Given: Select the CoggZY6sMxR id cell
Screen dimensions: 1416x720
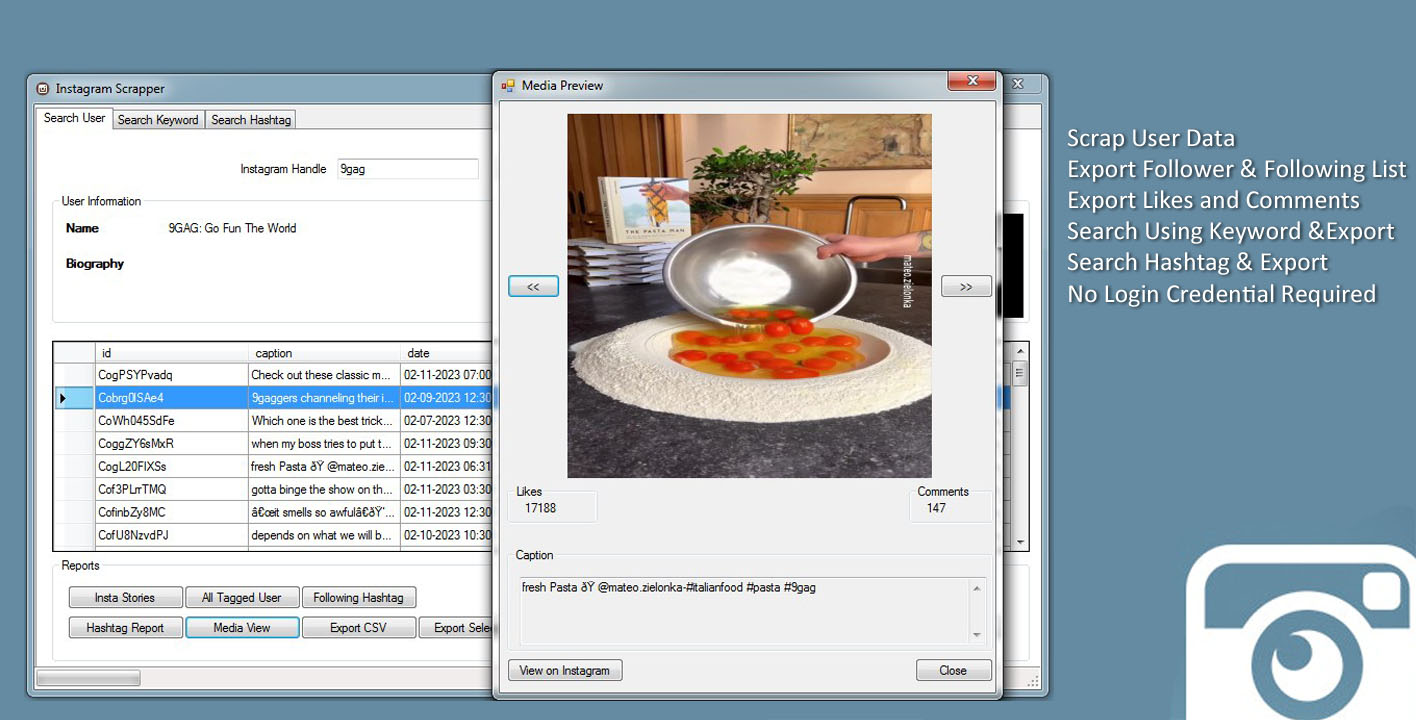Looking at the screenshot, I should point(171,444).
